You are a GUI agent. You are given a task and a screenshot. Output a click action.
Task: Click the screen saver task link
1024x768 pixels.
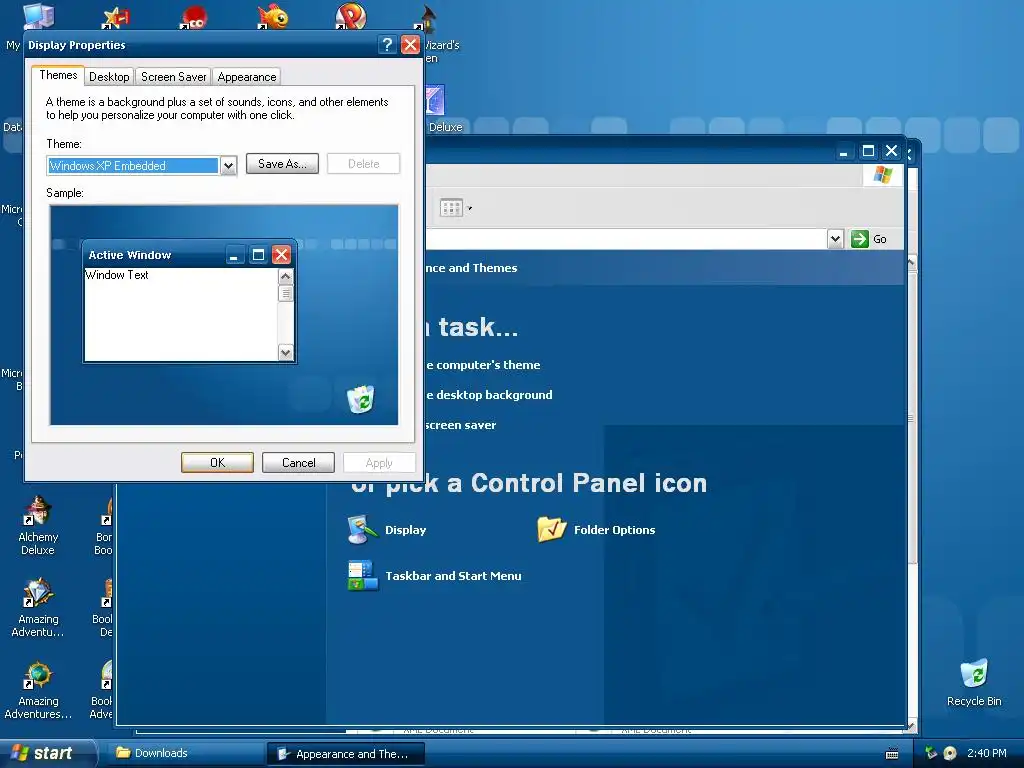click(461, 425)
